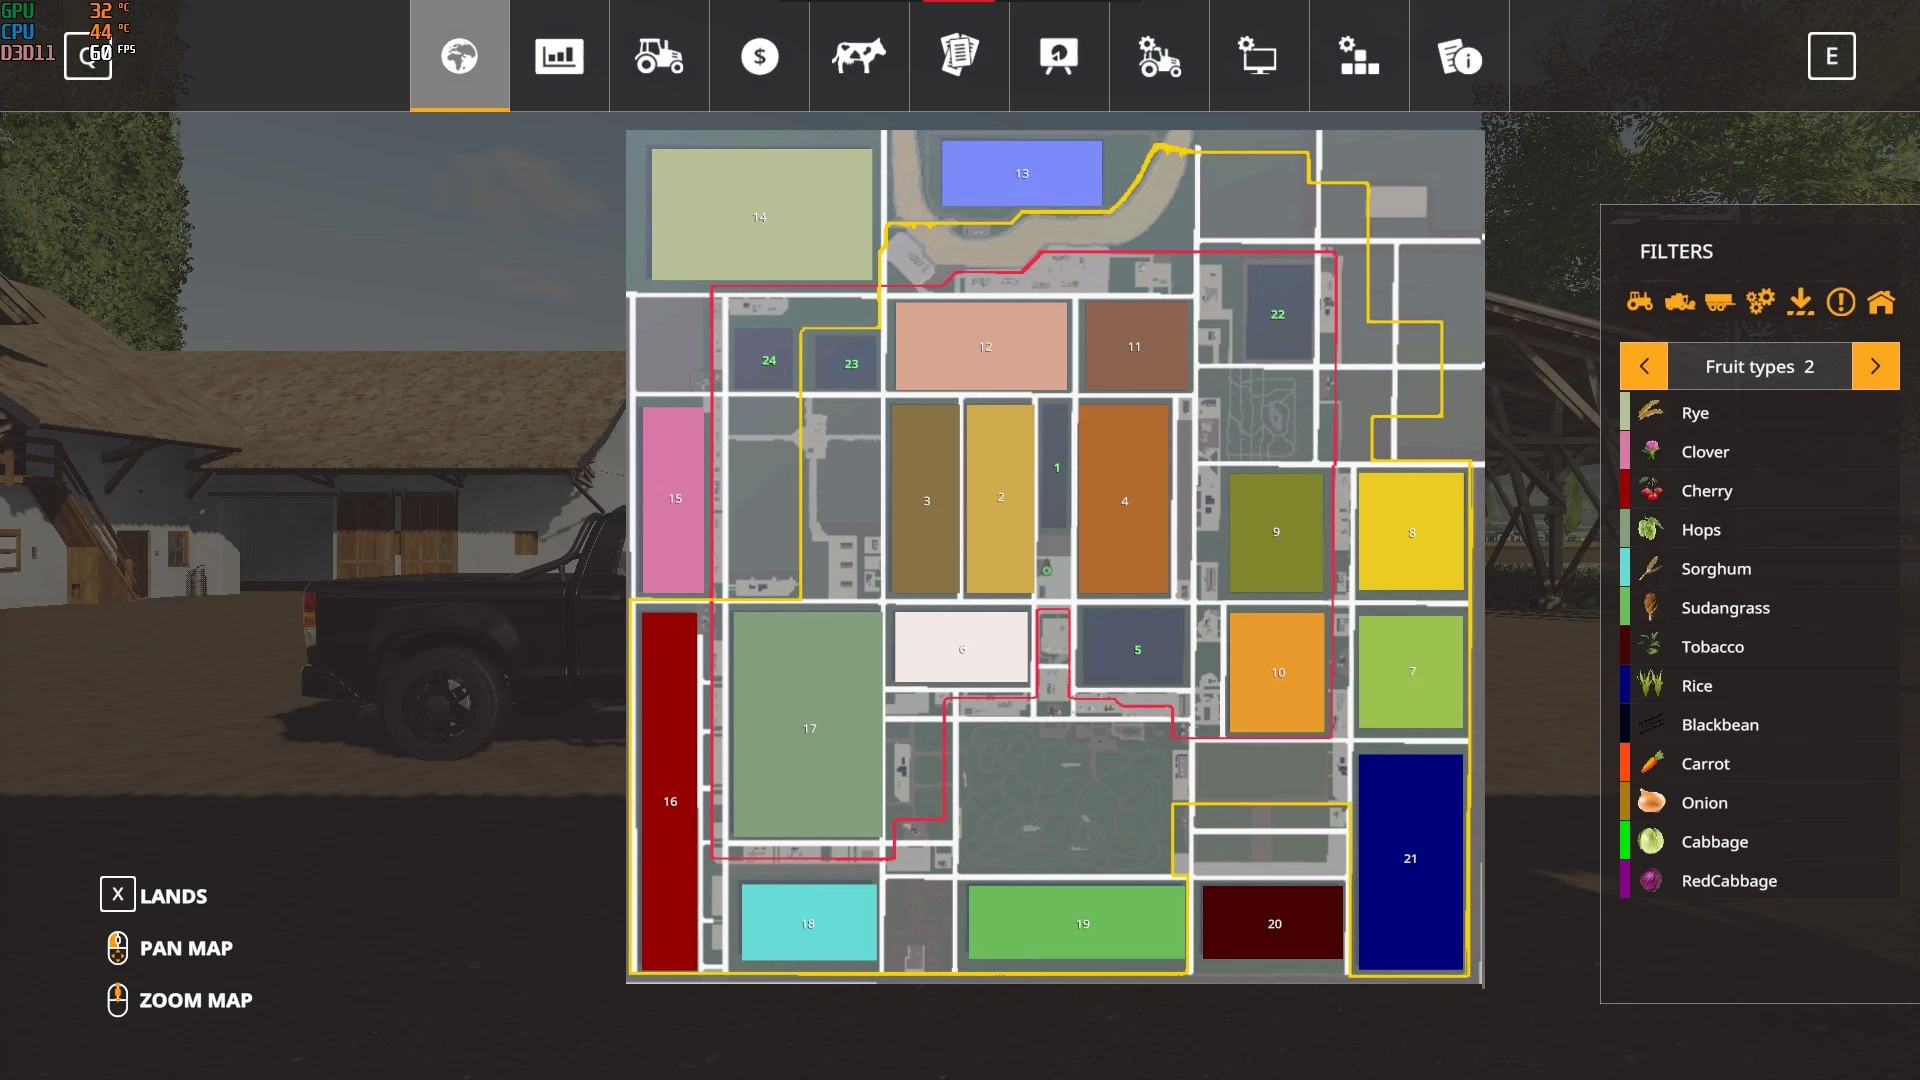Select the Sorghum fruit type entry
This screenshot has width=1920, height=1080.
pos(1716,569)
